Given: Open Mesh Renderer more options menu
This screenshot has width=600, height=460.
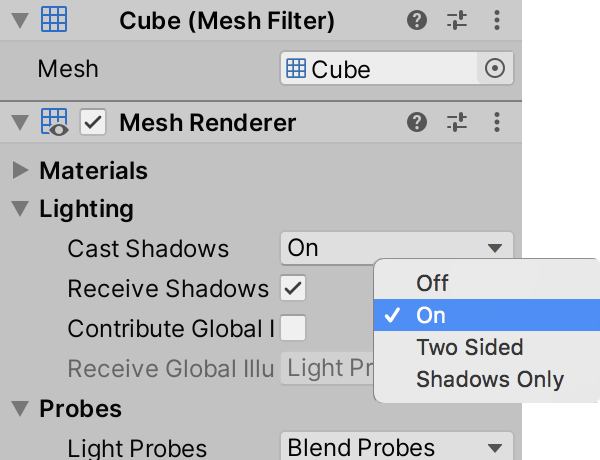Looking at the screenshot, I should (x=497, y=123).
